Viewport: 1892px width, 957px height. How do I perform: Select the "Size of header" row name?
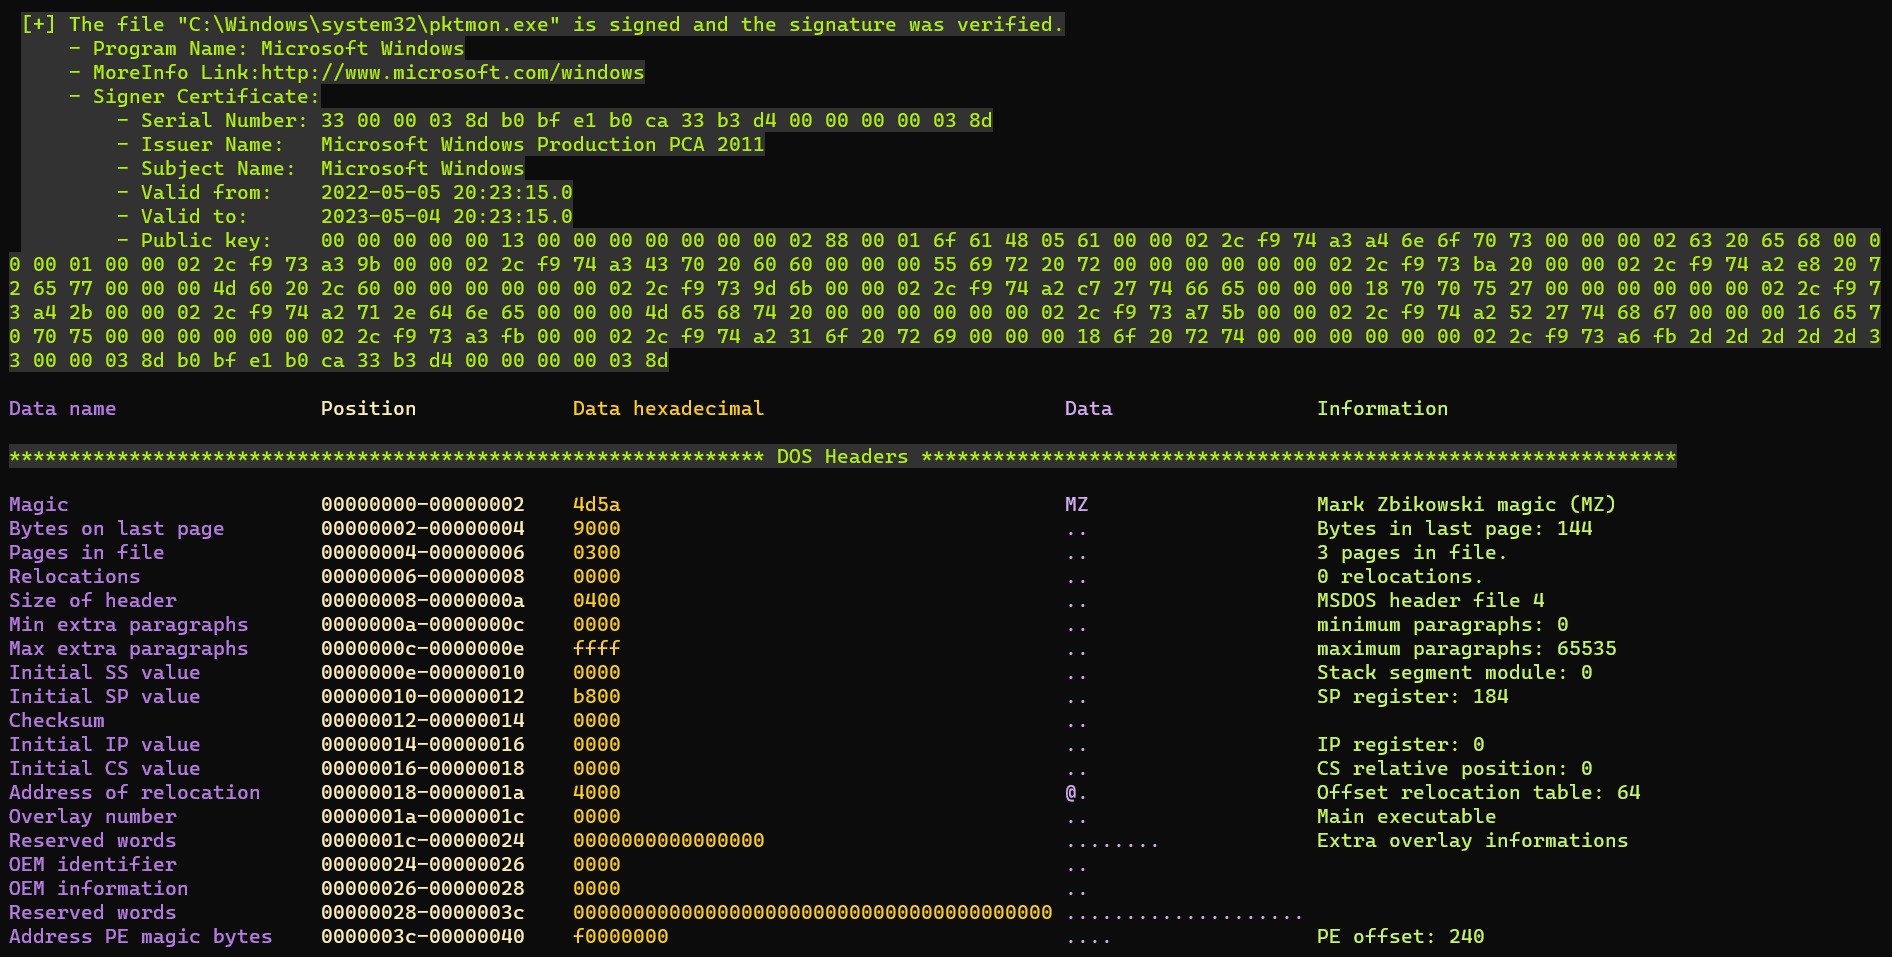[93, 601]
